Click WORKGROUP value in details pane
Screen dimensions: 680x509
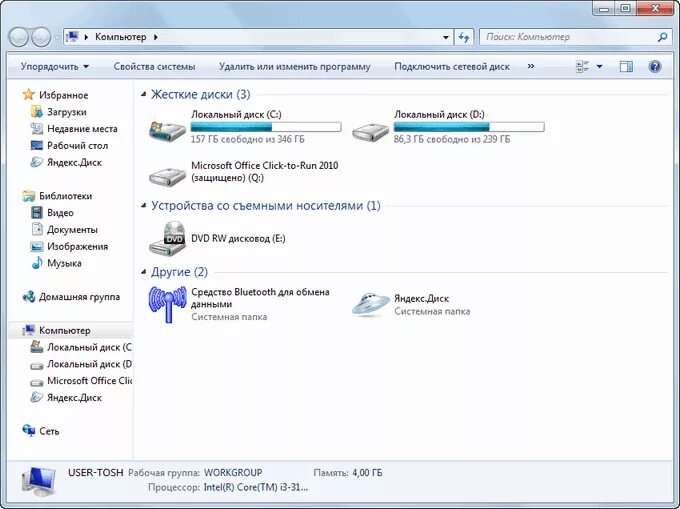coord(233,472)
